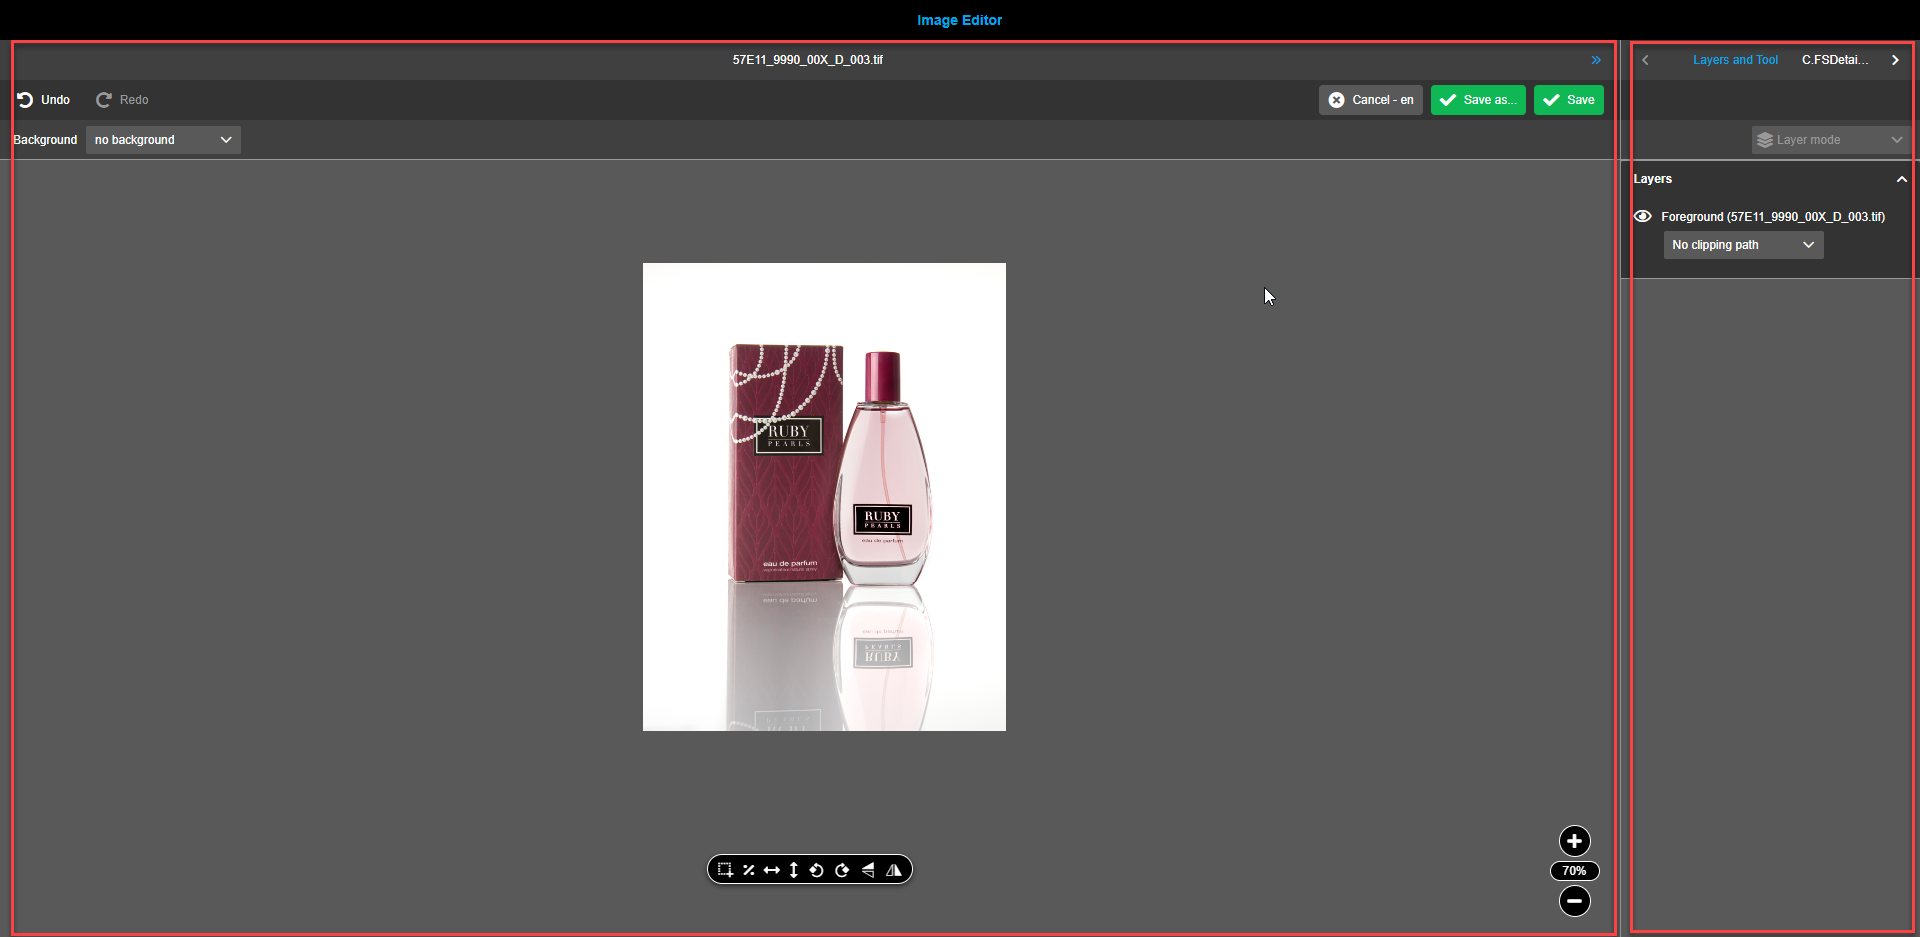Click the 70% zoom level indicator
1920x937 pixels.
pos(1574,871)
